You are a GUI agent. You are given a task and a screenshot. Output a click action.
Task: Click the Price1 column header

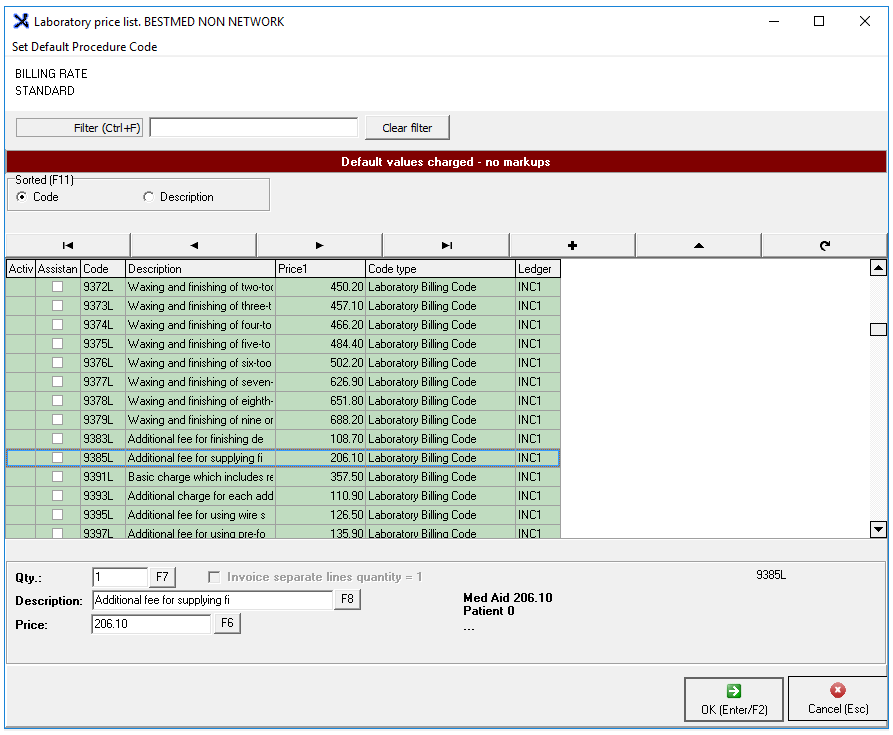320,269
